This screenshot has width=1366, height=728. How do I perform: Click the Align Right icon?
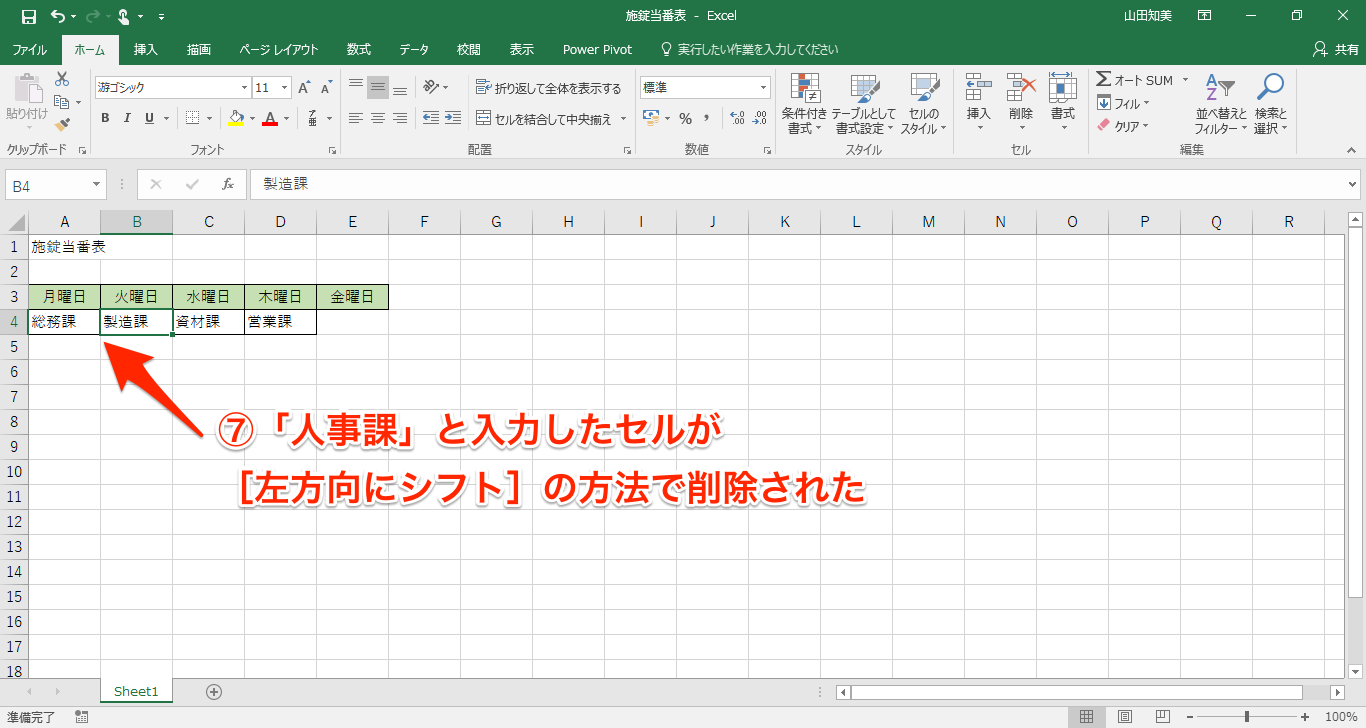coord(399,118)
